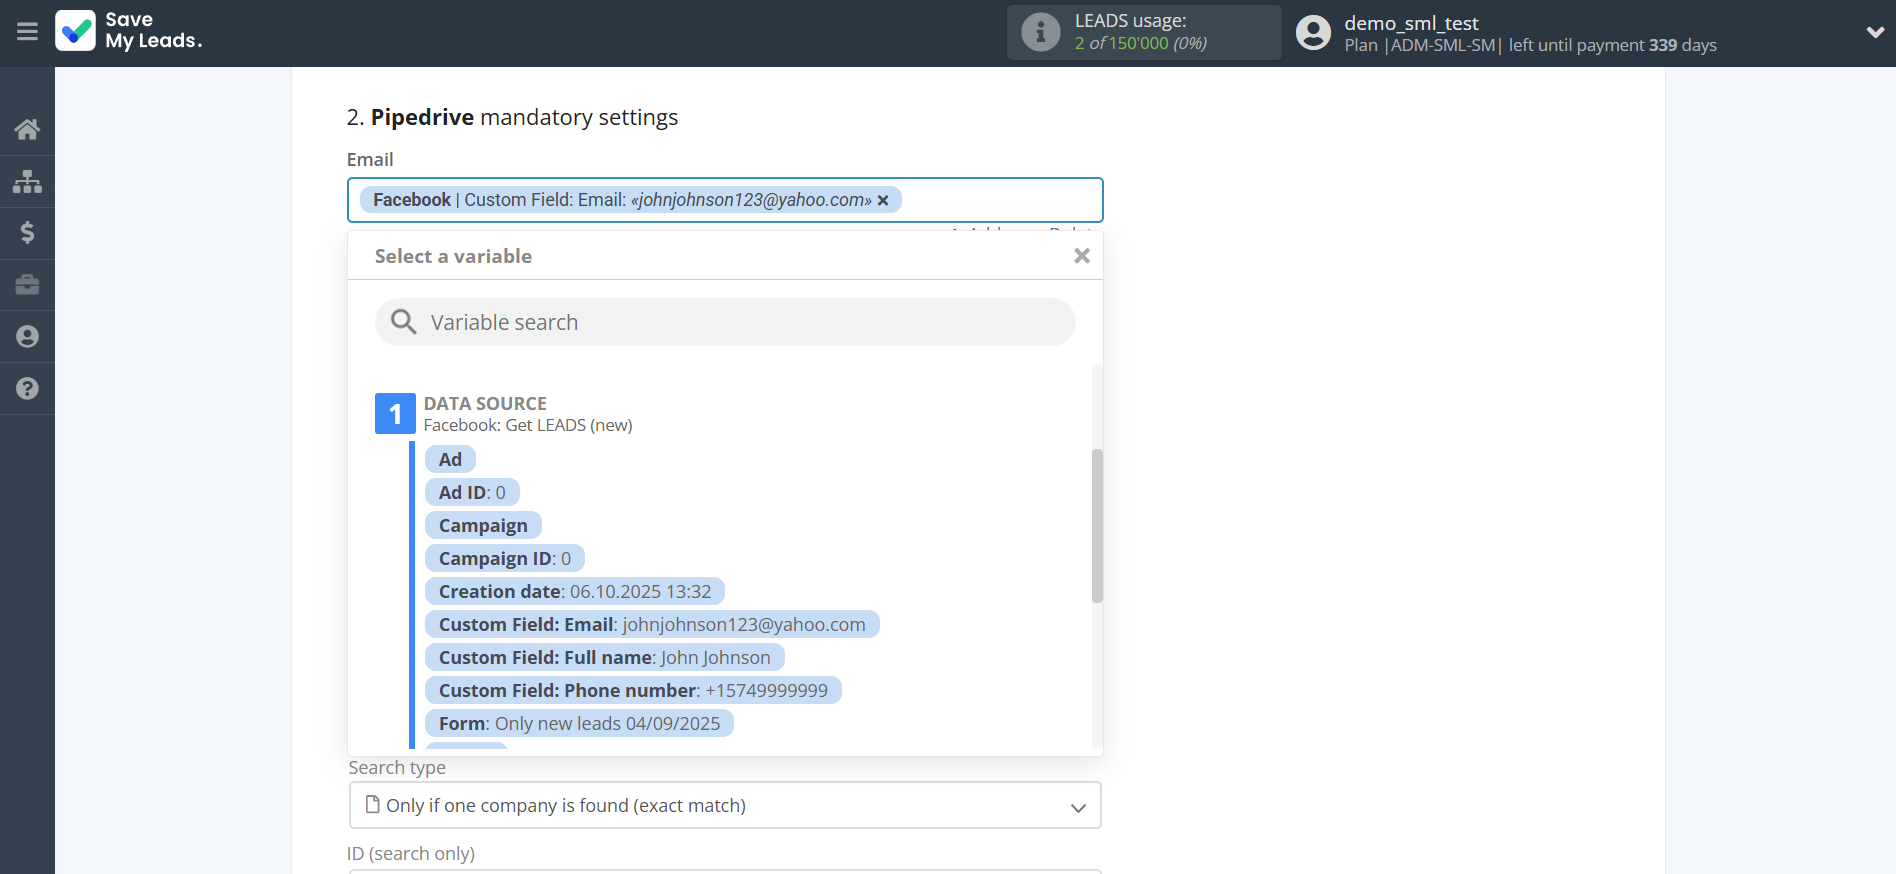Open the integrations hierarchy icon in sidebar
The height and width of the screenshot is (874, 1896).
pyautogui.click(x=27, y=181)
